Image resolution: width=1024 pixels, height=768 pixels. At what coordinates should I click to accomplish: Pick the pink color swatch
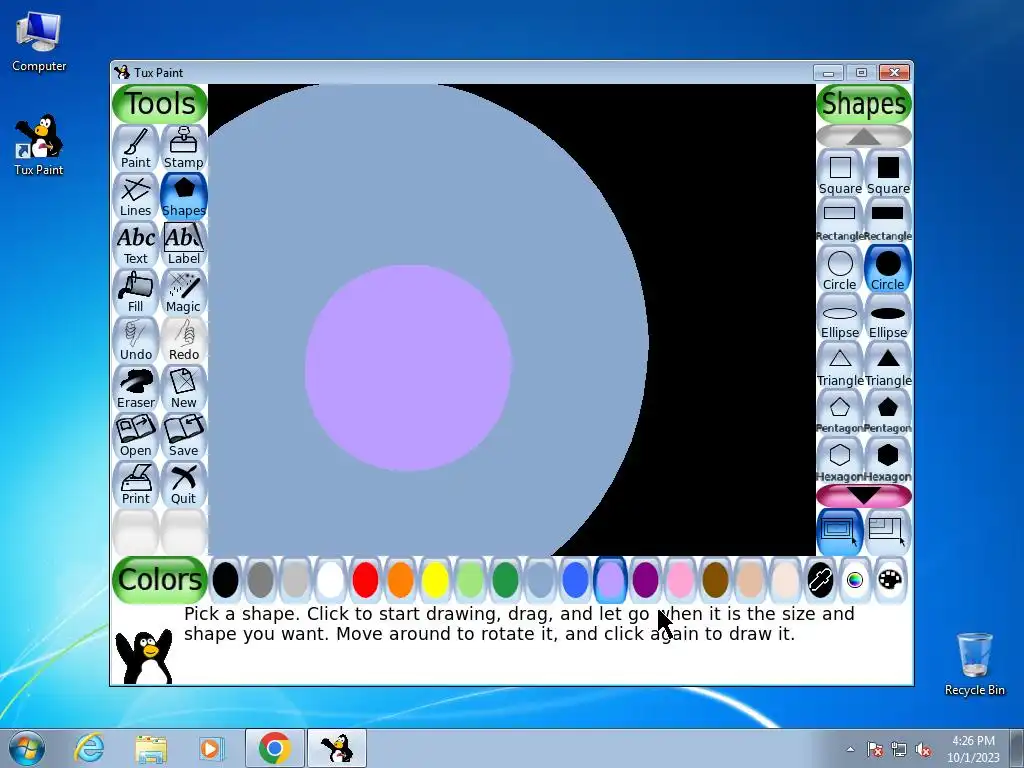(x=680, y=580)
